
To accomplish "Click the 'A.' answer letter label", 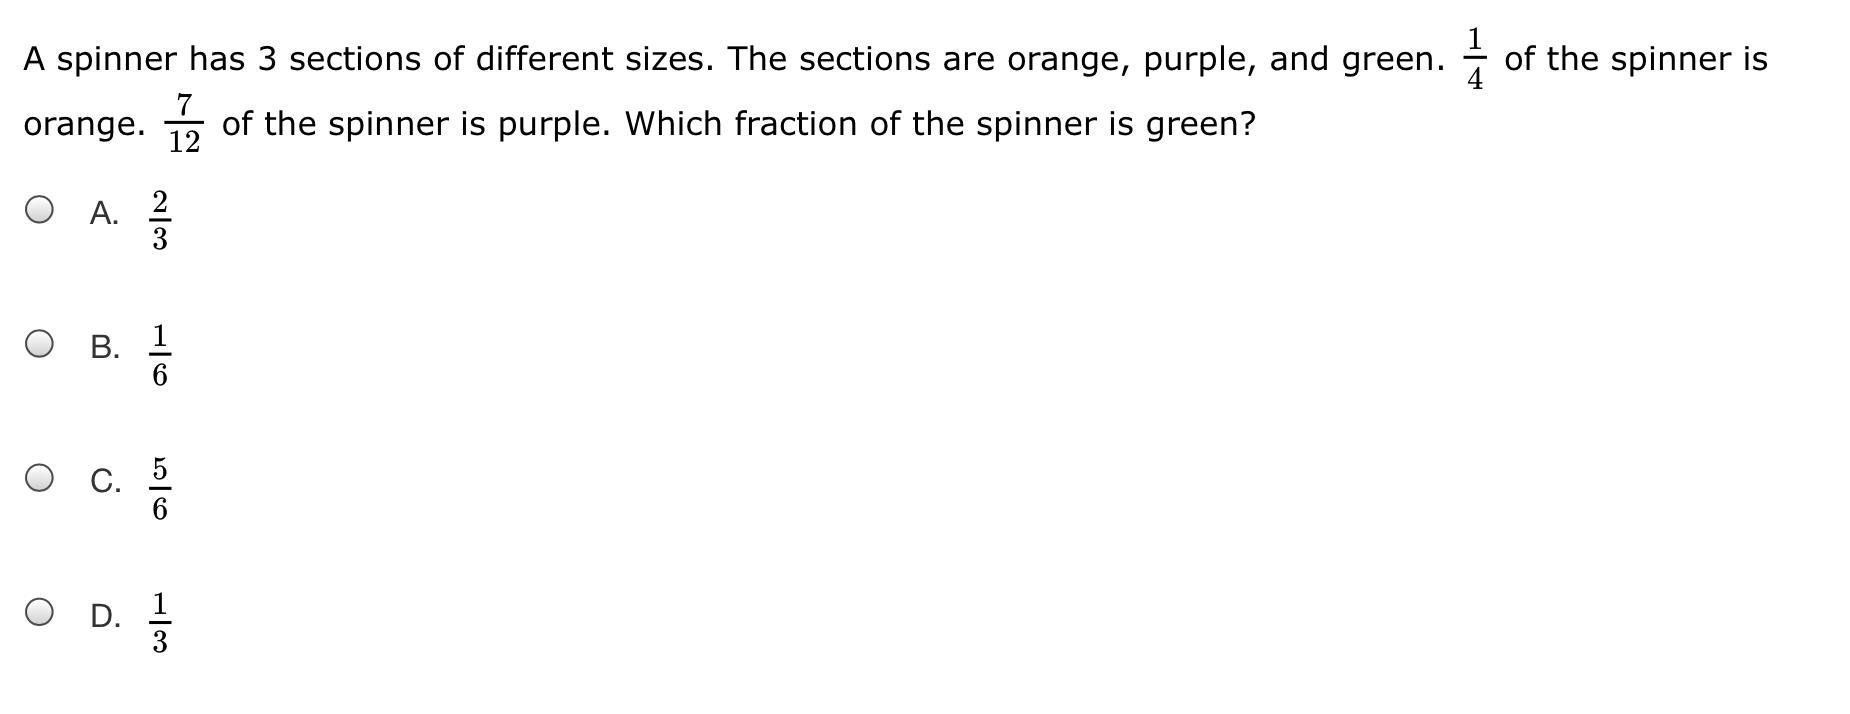I will [x=104, y=213].
